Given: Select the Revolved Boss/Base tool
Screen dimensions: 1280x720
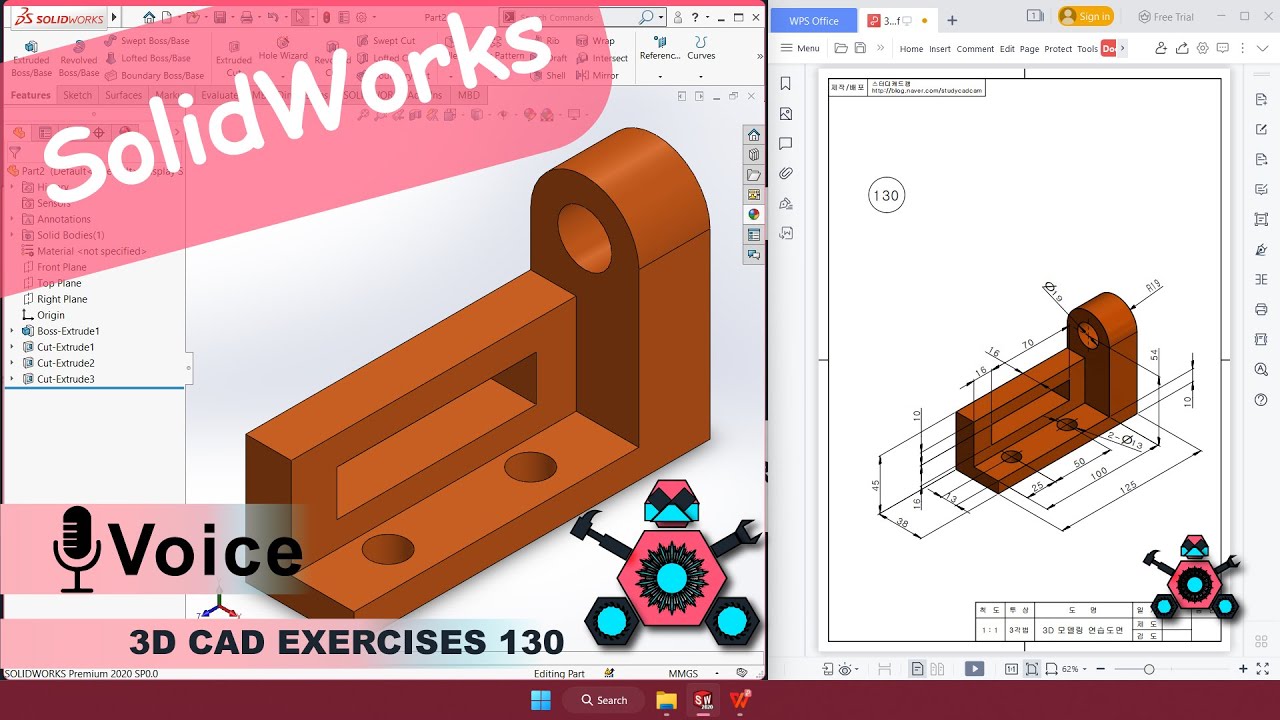Looking at the screenshot, I should click(79, 59).
